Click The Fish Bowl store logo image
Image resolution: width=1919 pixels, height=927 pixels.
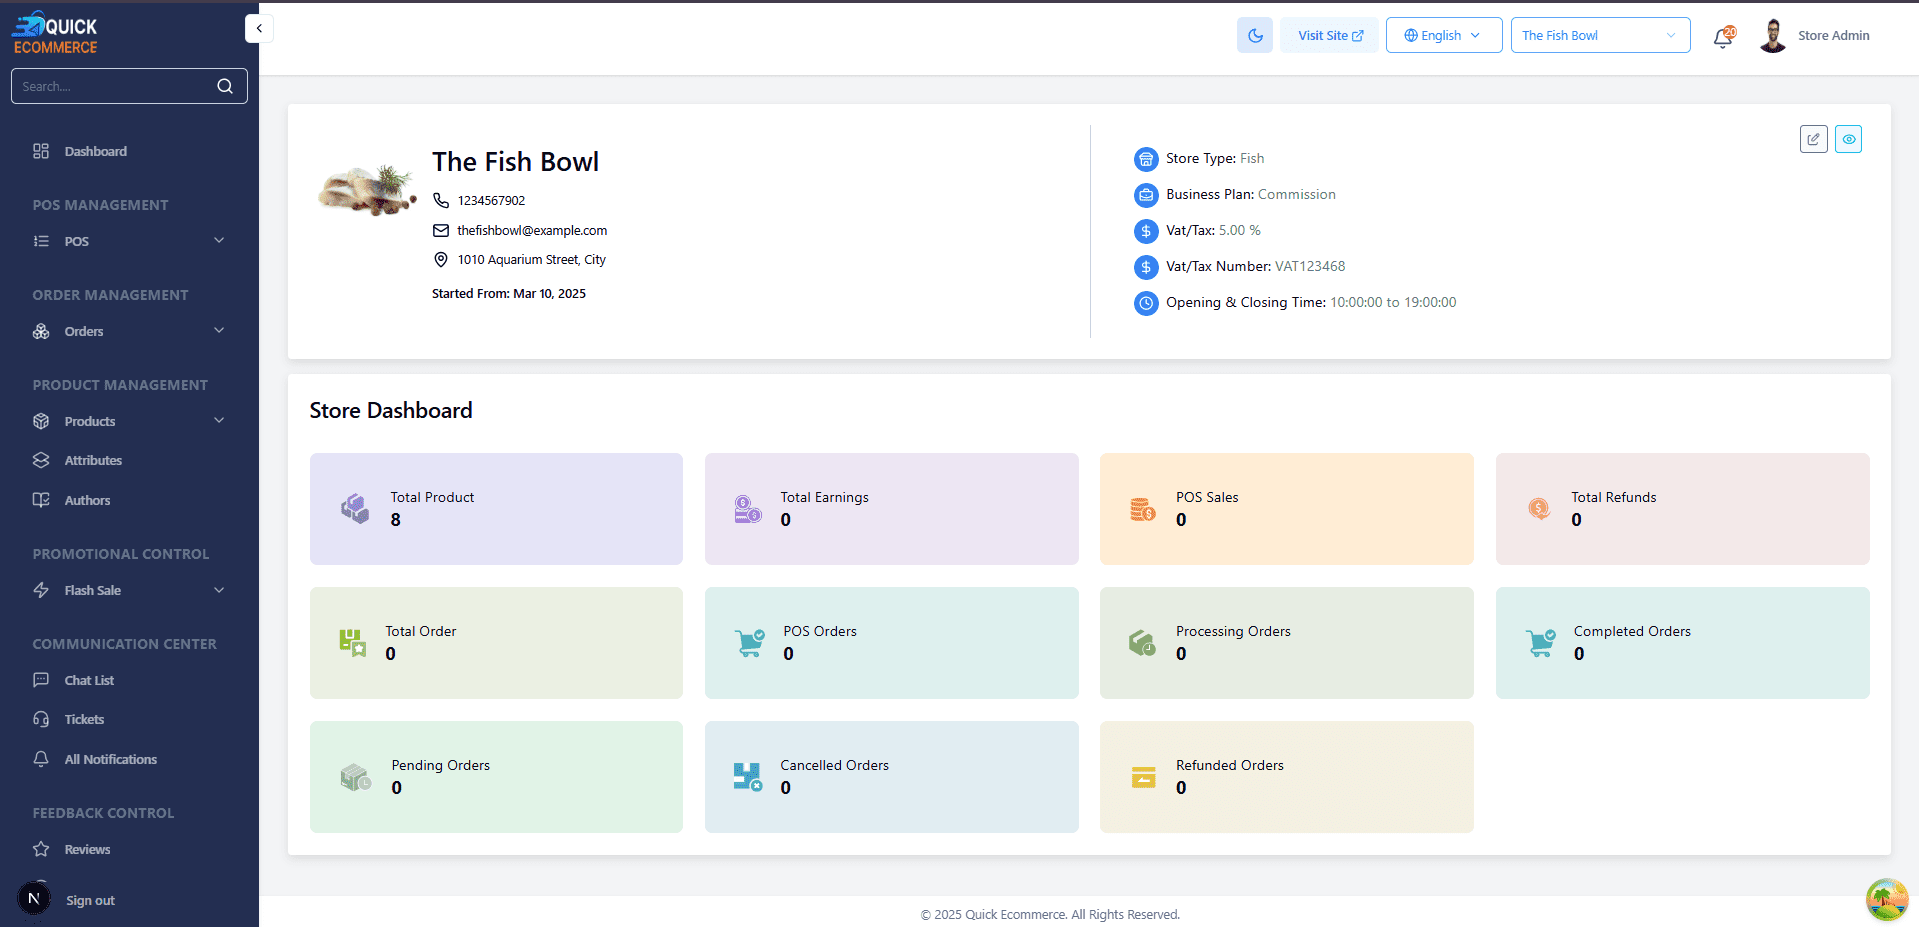coord(367,189)
